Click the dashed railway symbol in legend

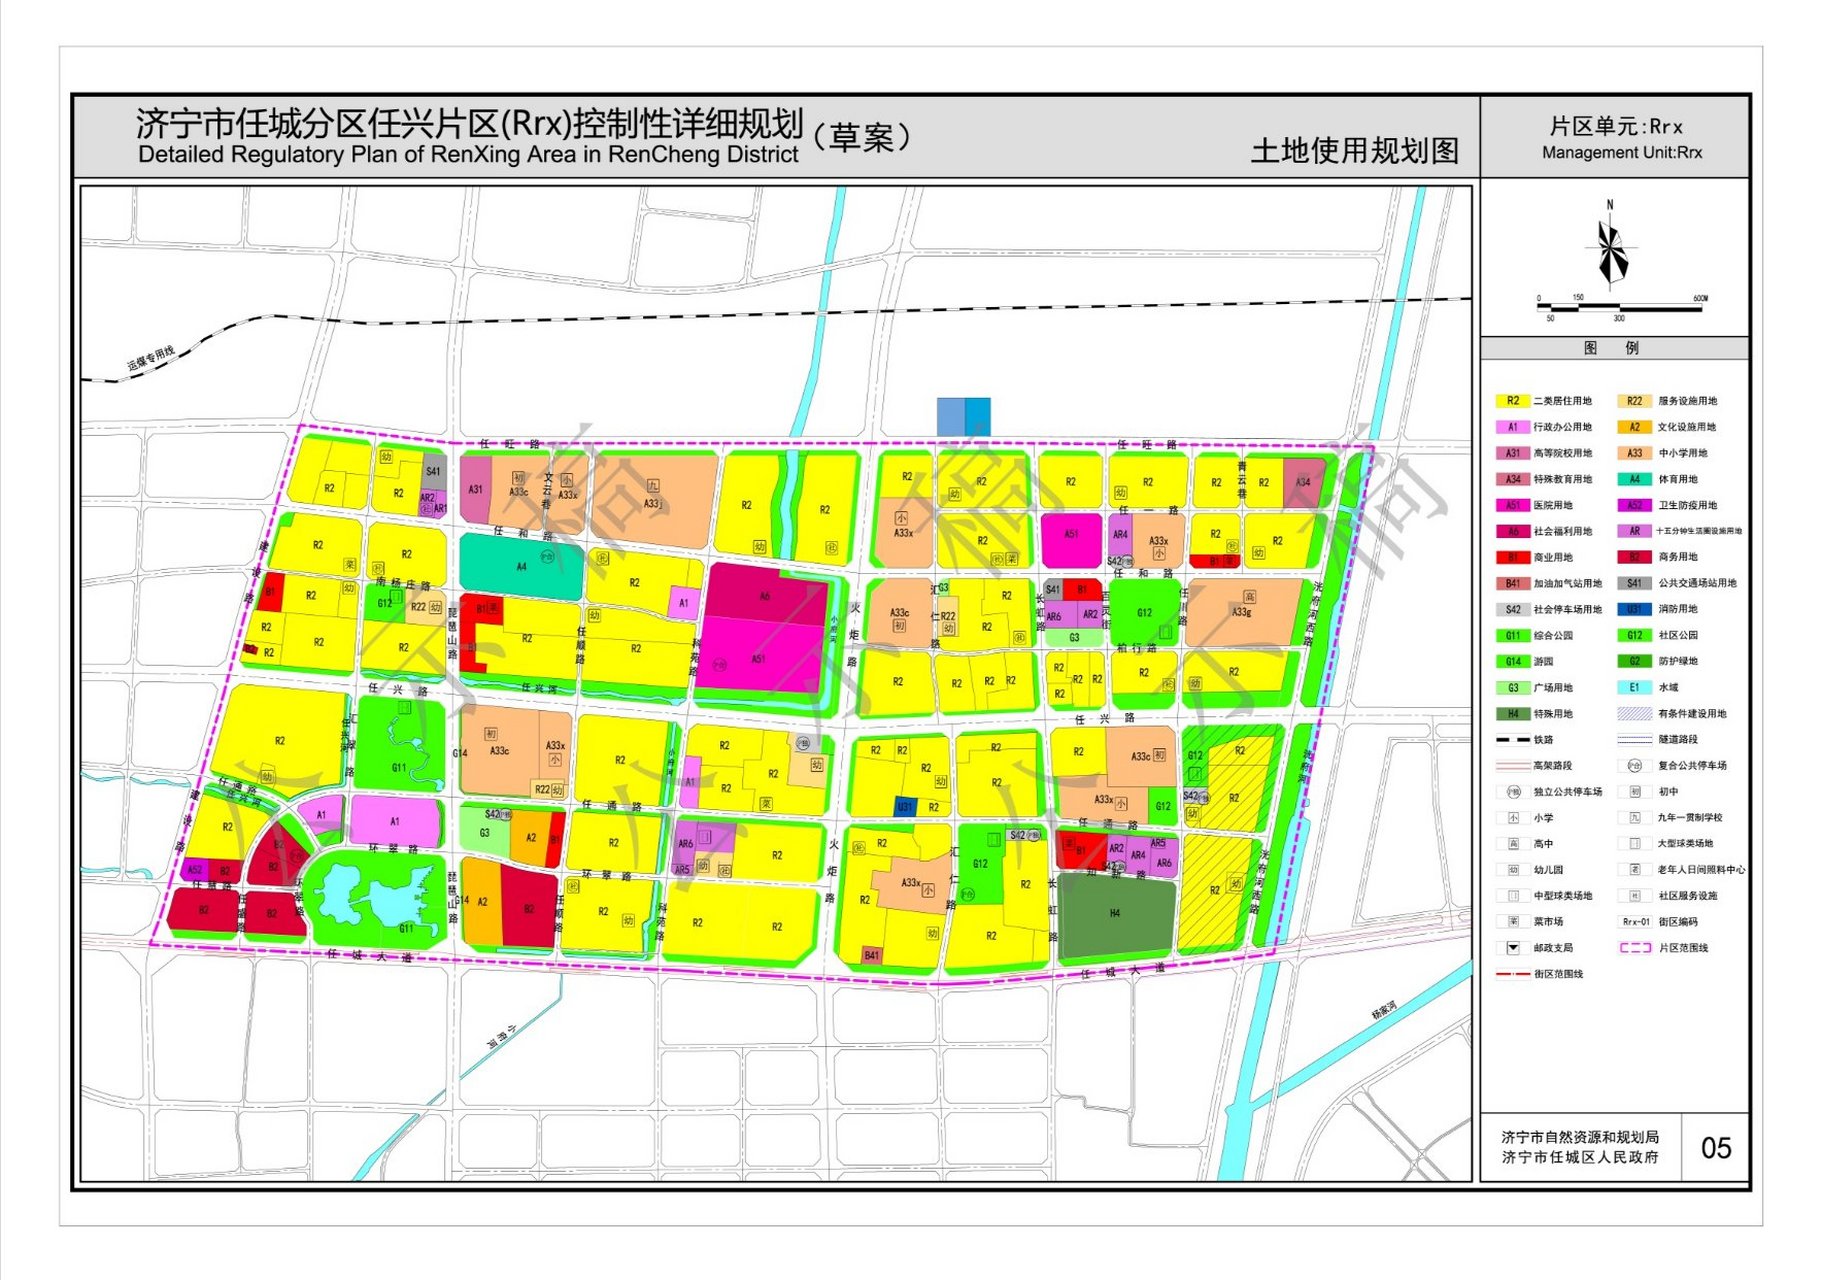click(1513, 740)
